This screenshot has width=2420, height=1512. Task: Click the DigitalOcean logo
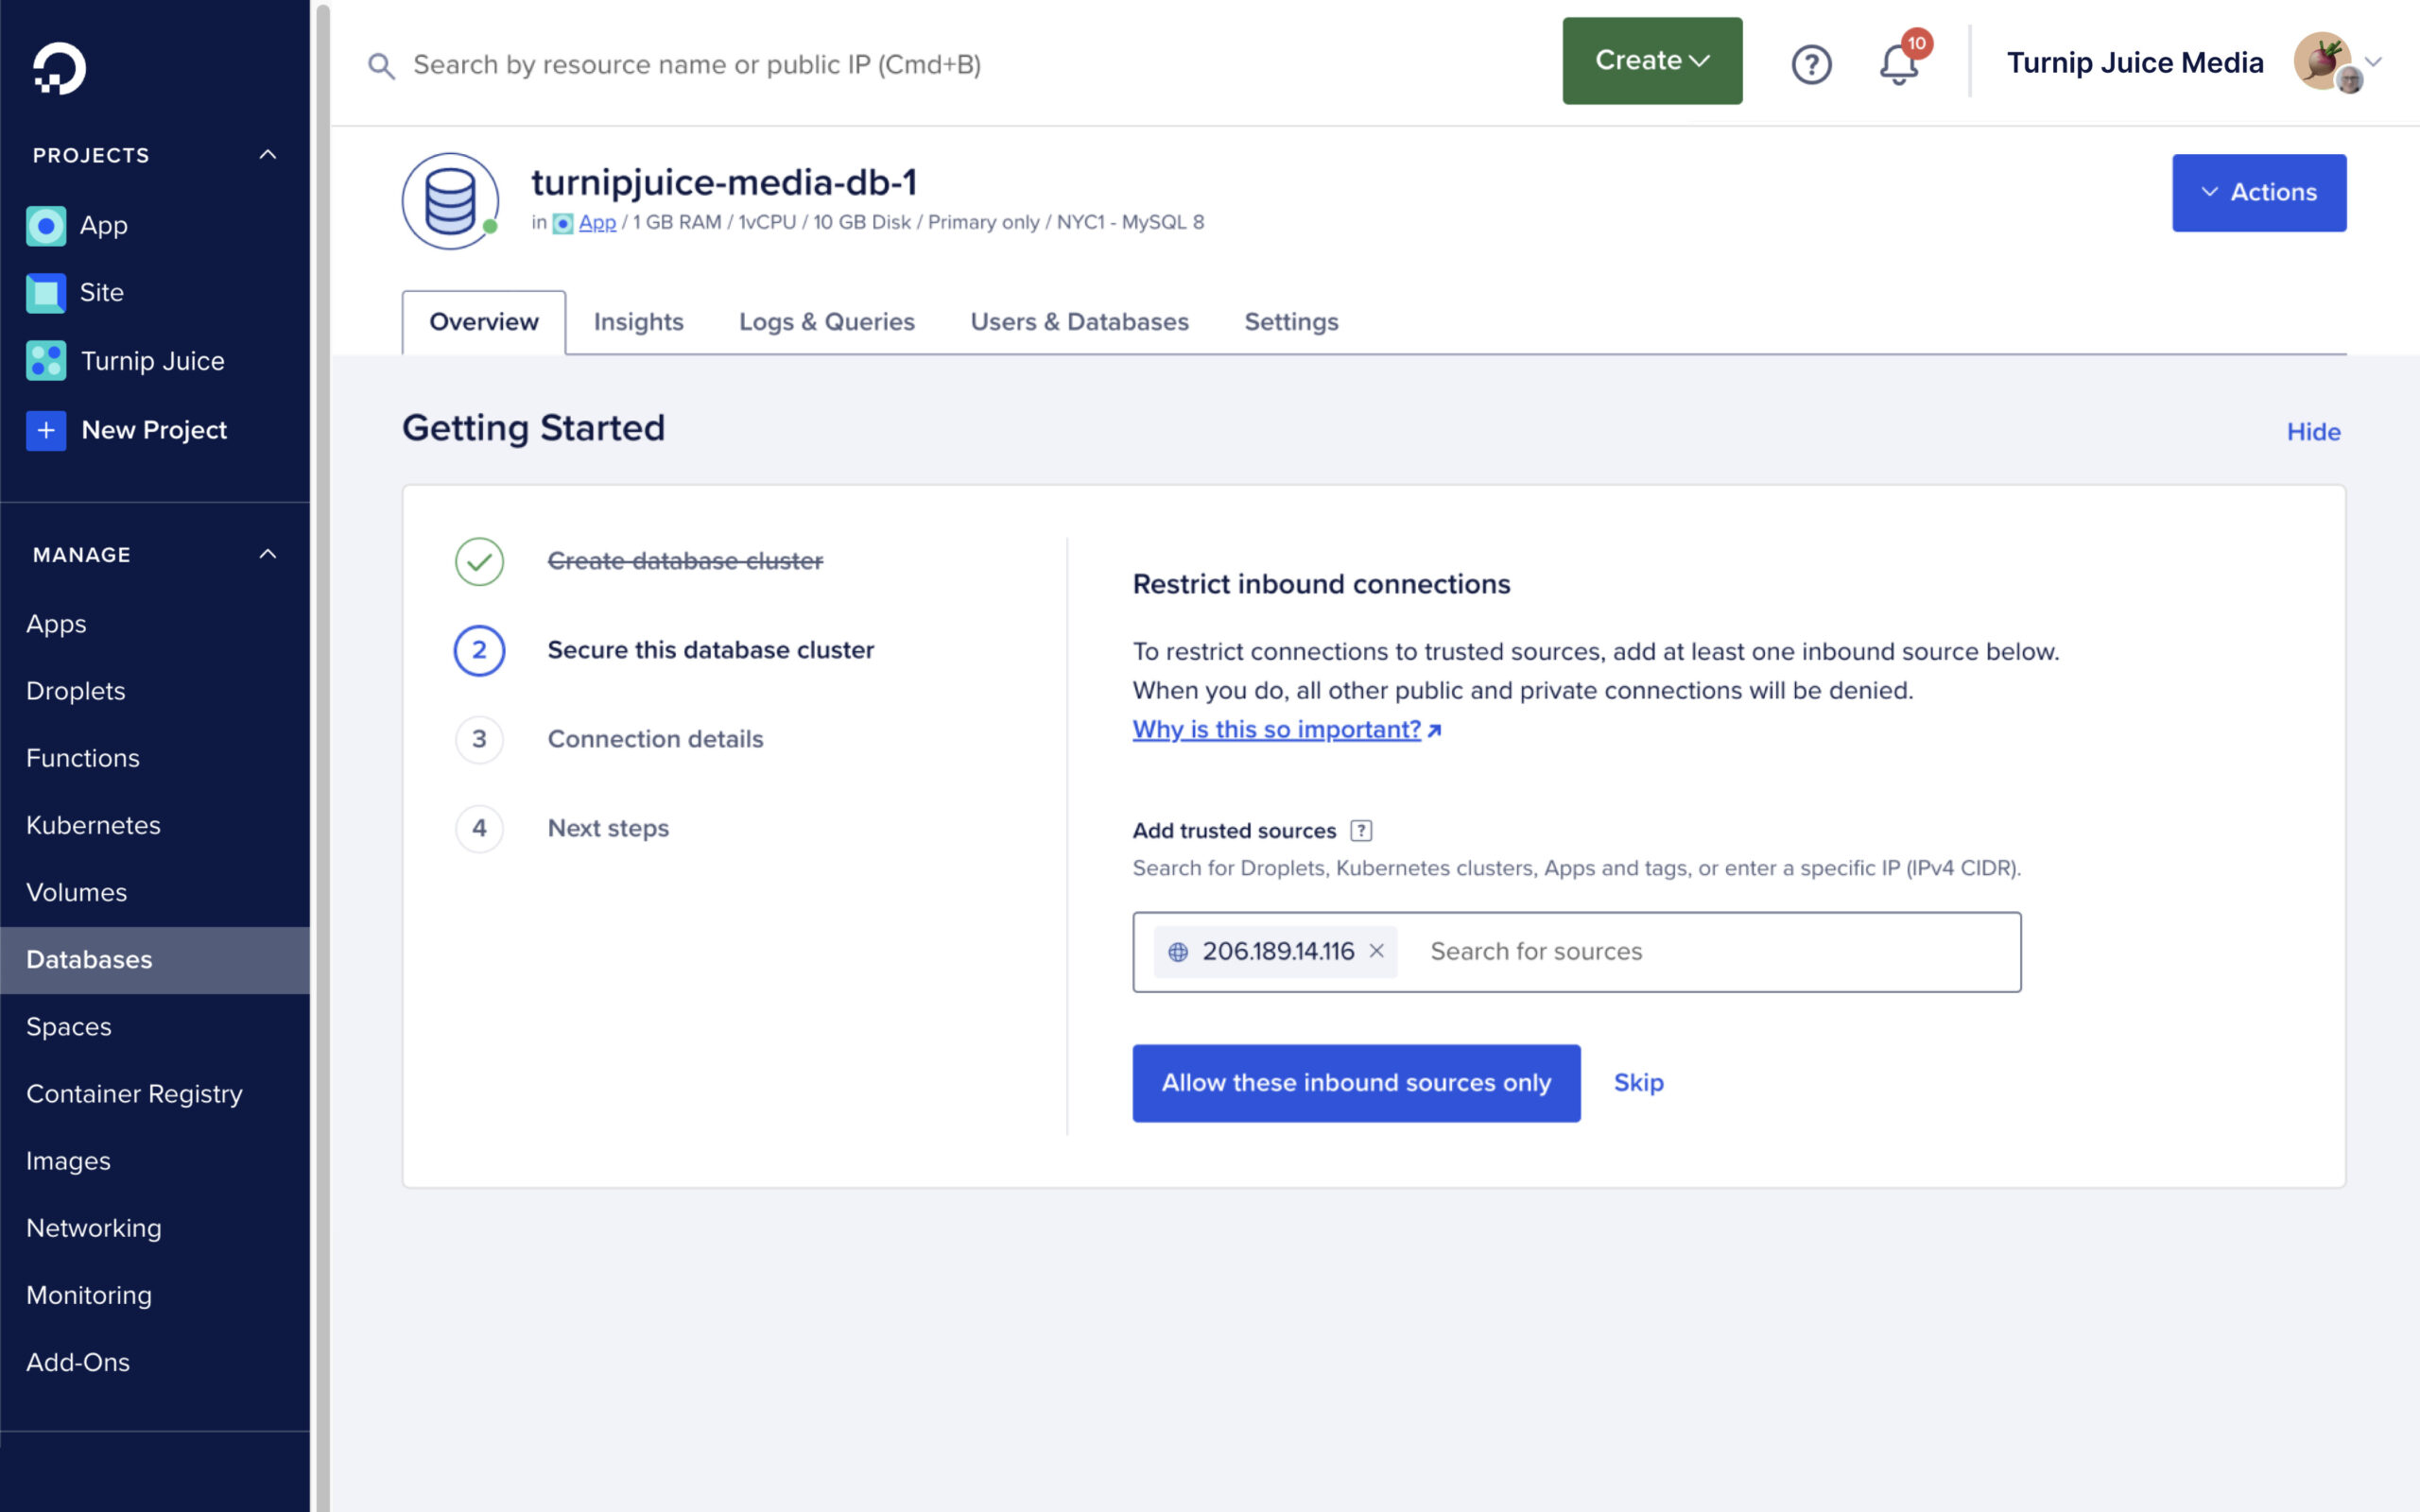[59, 68]
